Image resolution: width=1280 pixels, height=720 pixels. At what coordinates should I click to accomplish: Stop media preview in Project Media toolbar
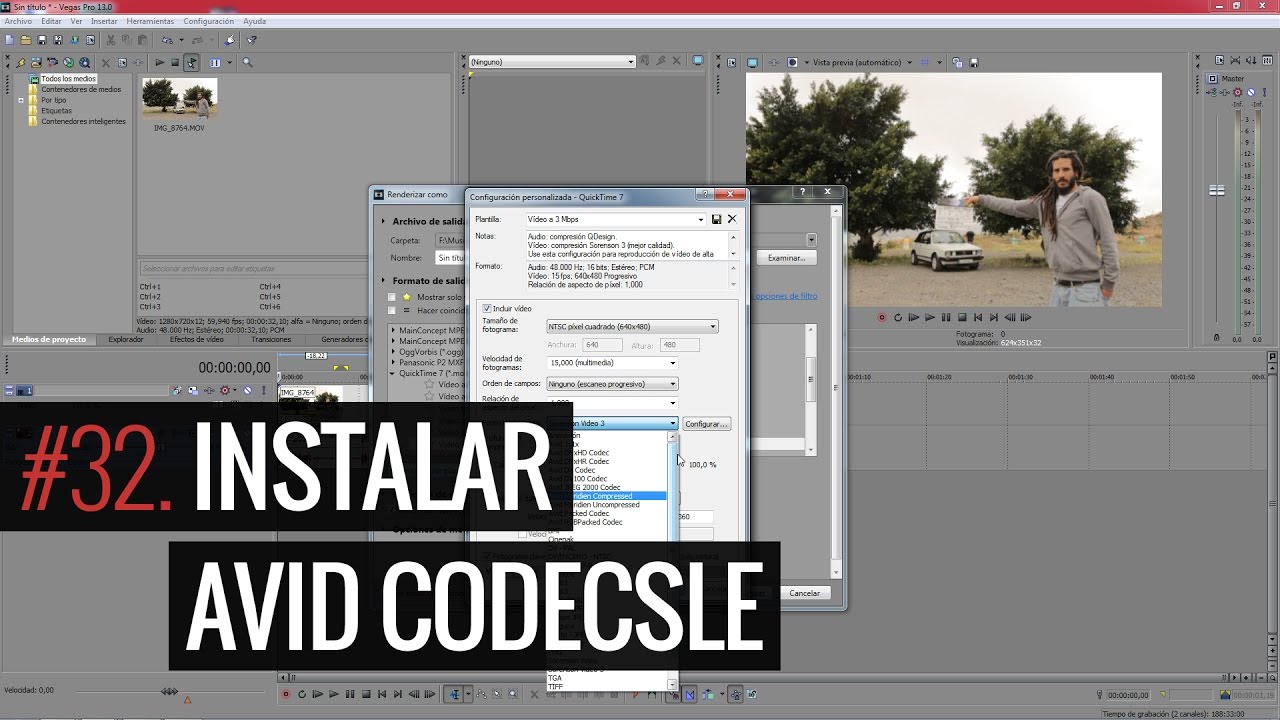pyautogui.click(x=175, y=62)
